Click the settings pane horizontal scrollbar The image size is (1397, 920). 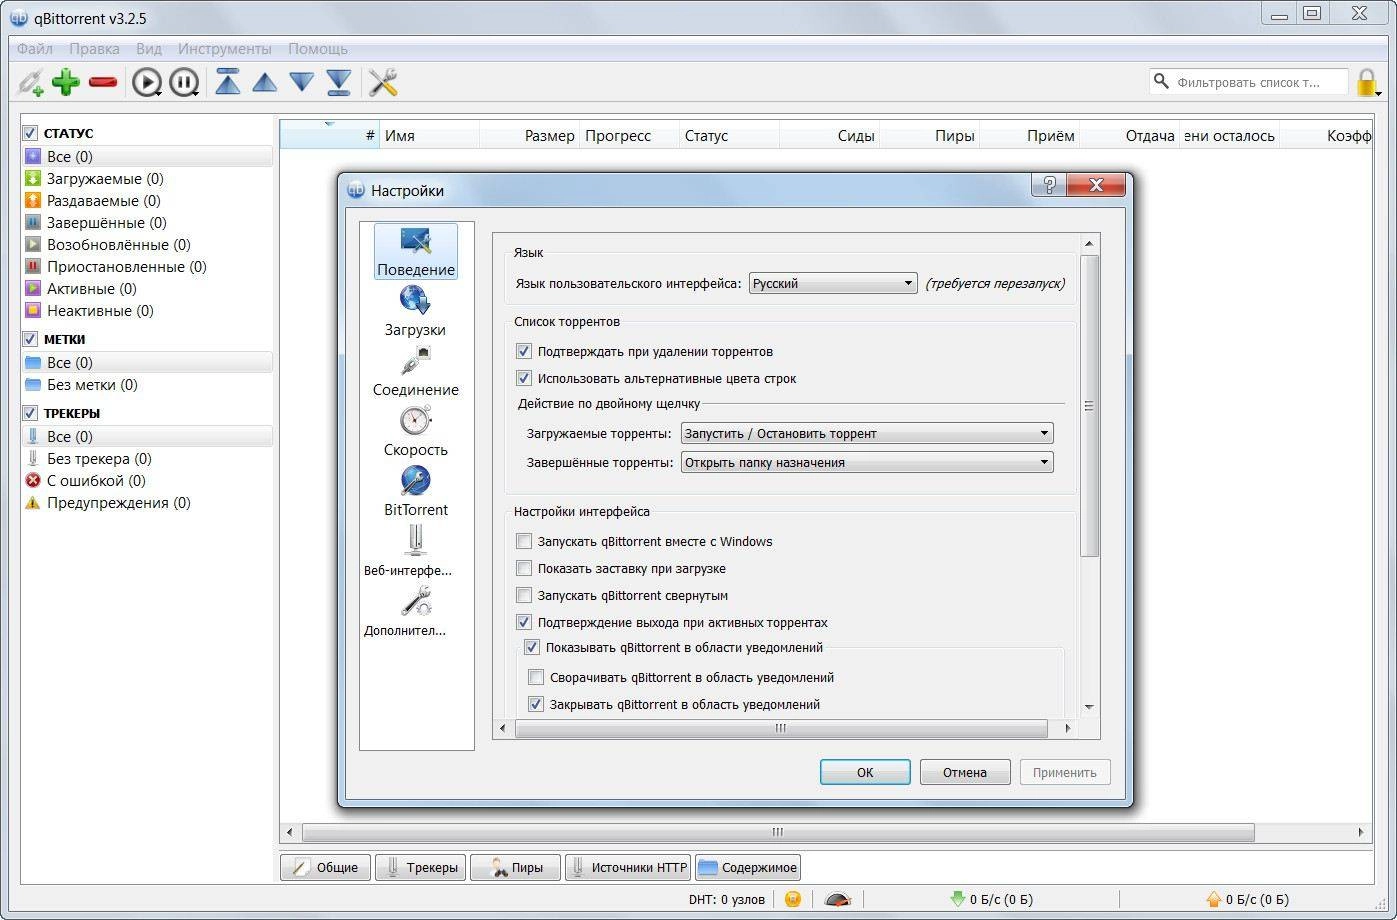click(x=781, y=729)
